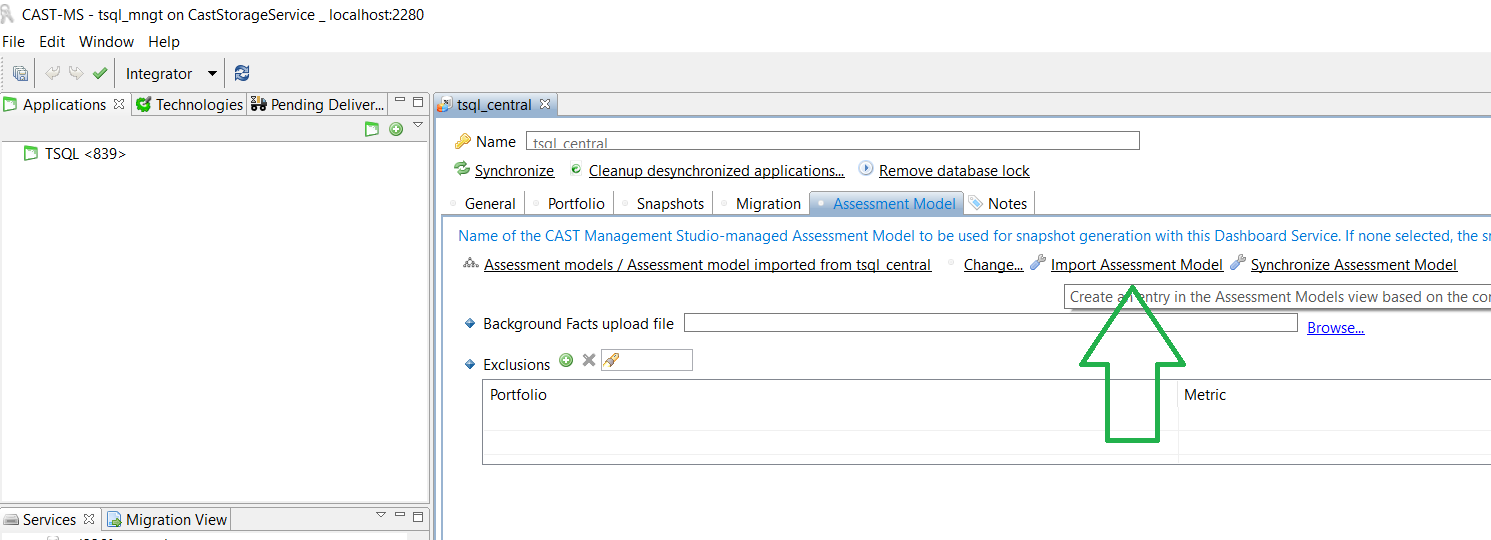Click the Save All toolbar icon
This screenshot has height=540, width=1491.
(20, 73)
